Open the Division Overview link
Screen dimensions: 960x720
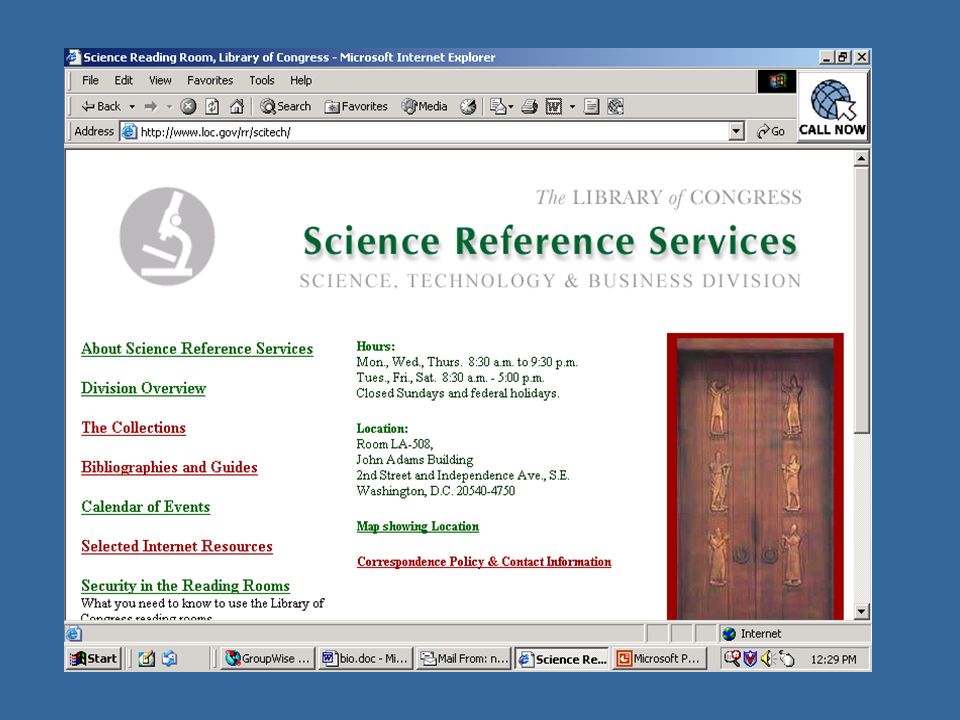[143, 388]
